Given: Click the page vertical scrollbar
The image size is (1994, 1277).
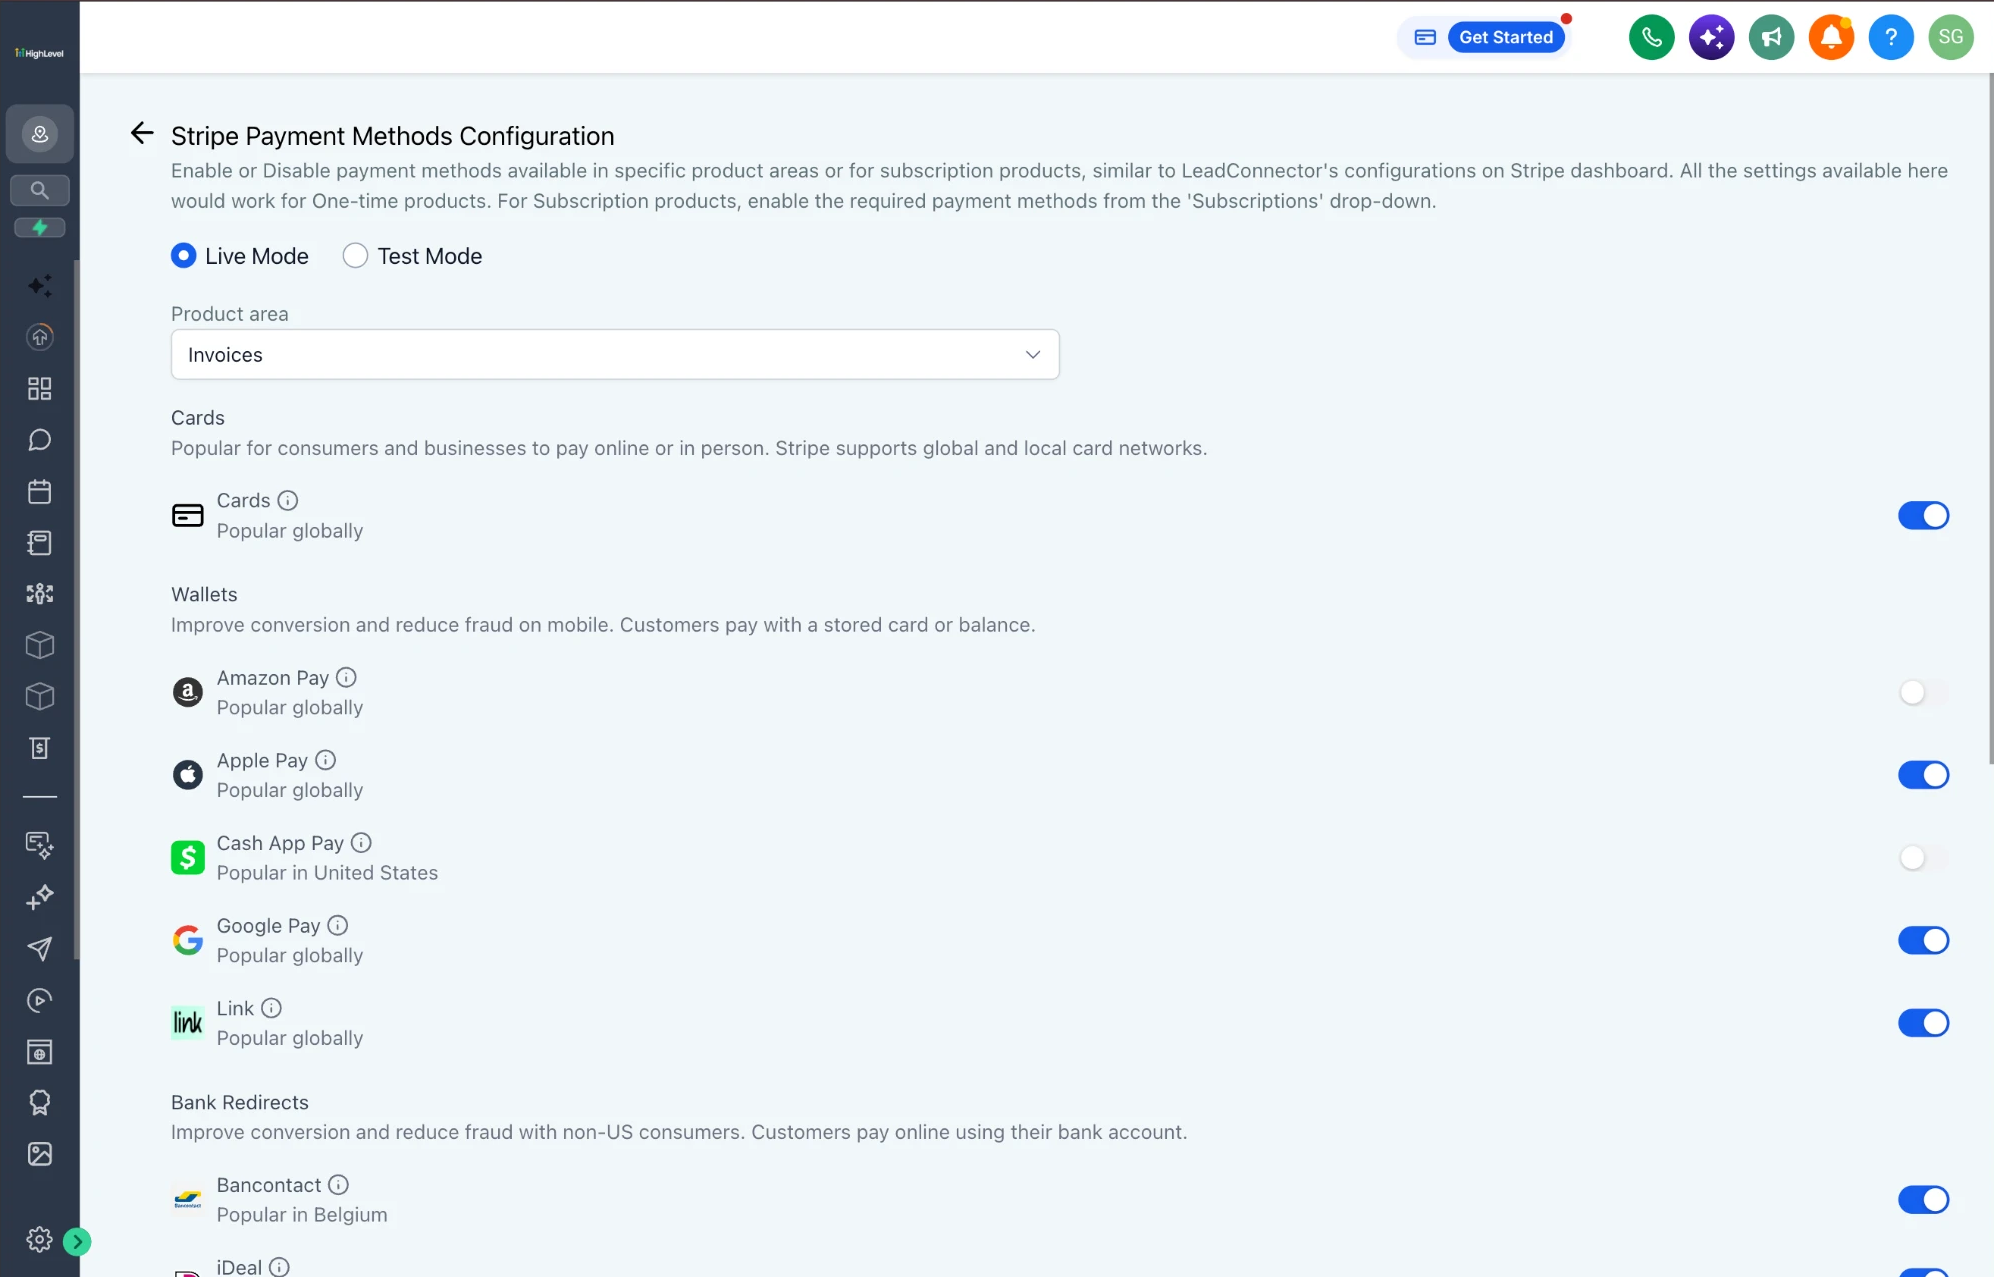Looking at the screenshot, I should [x=1990, y=420].
